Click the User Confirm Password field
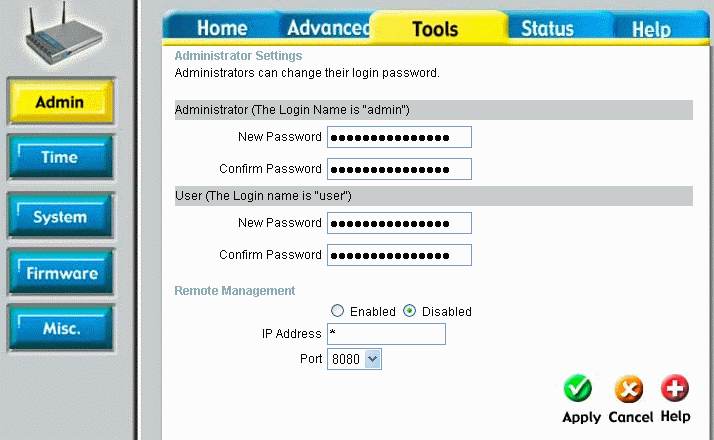Viewport: 714px width, 440px height. tap(399, 255)
